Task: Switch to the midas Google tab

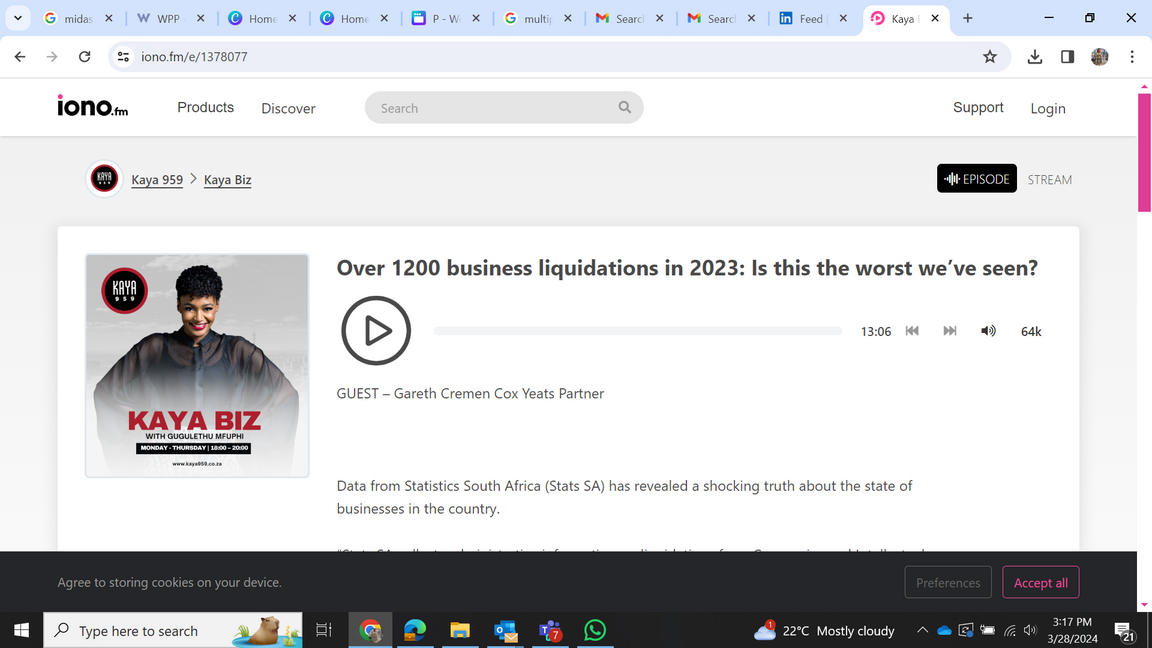Action: click(77, 18)
